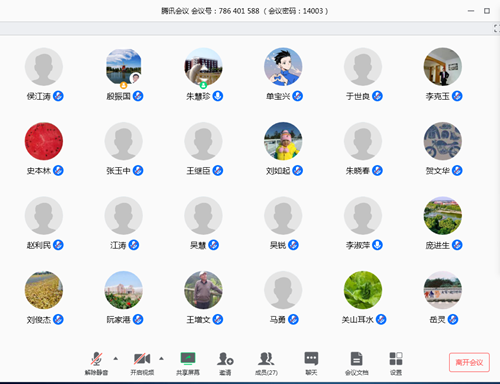
Task: Select 单宝兴's cartoon character avatar
Action: [283, 67]
